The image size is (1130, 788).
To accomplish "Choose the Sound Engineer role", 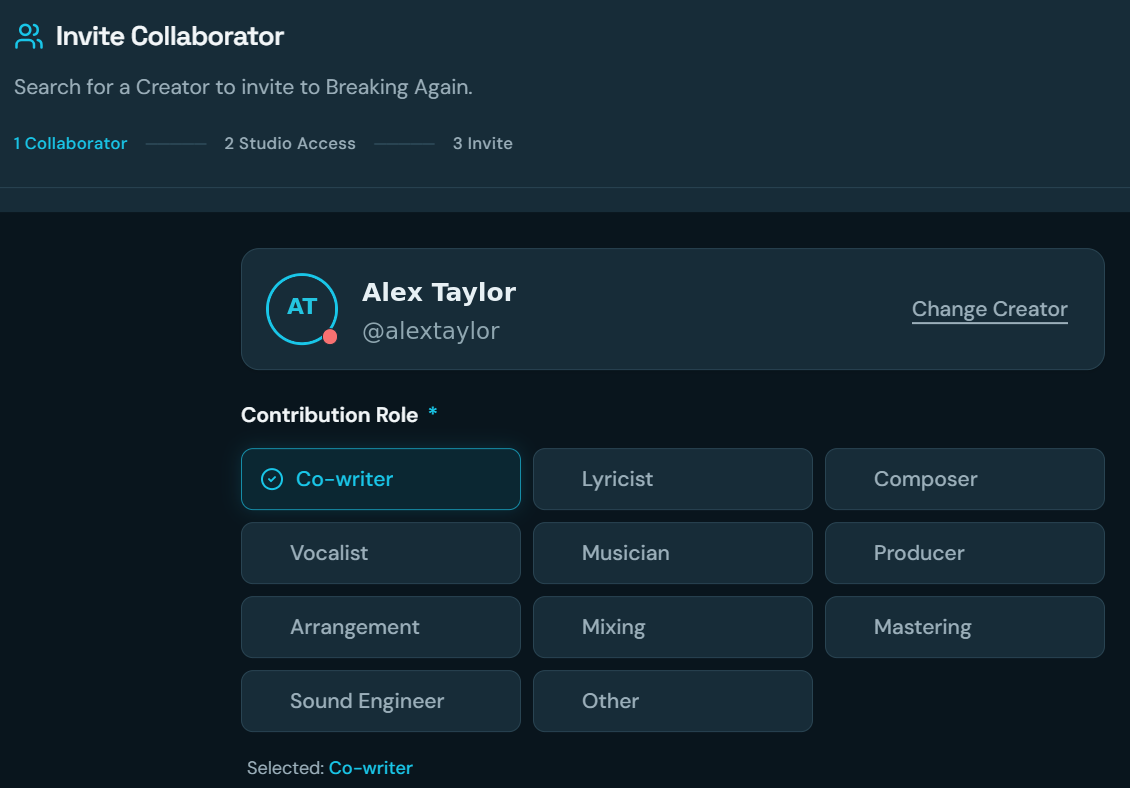I will click(381, 701).
